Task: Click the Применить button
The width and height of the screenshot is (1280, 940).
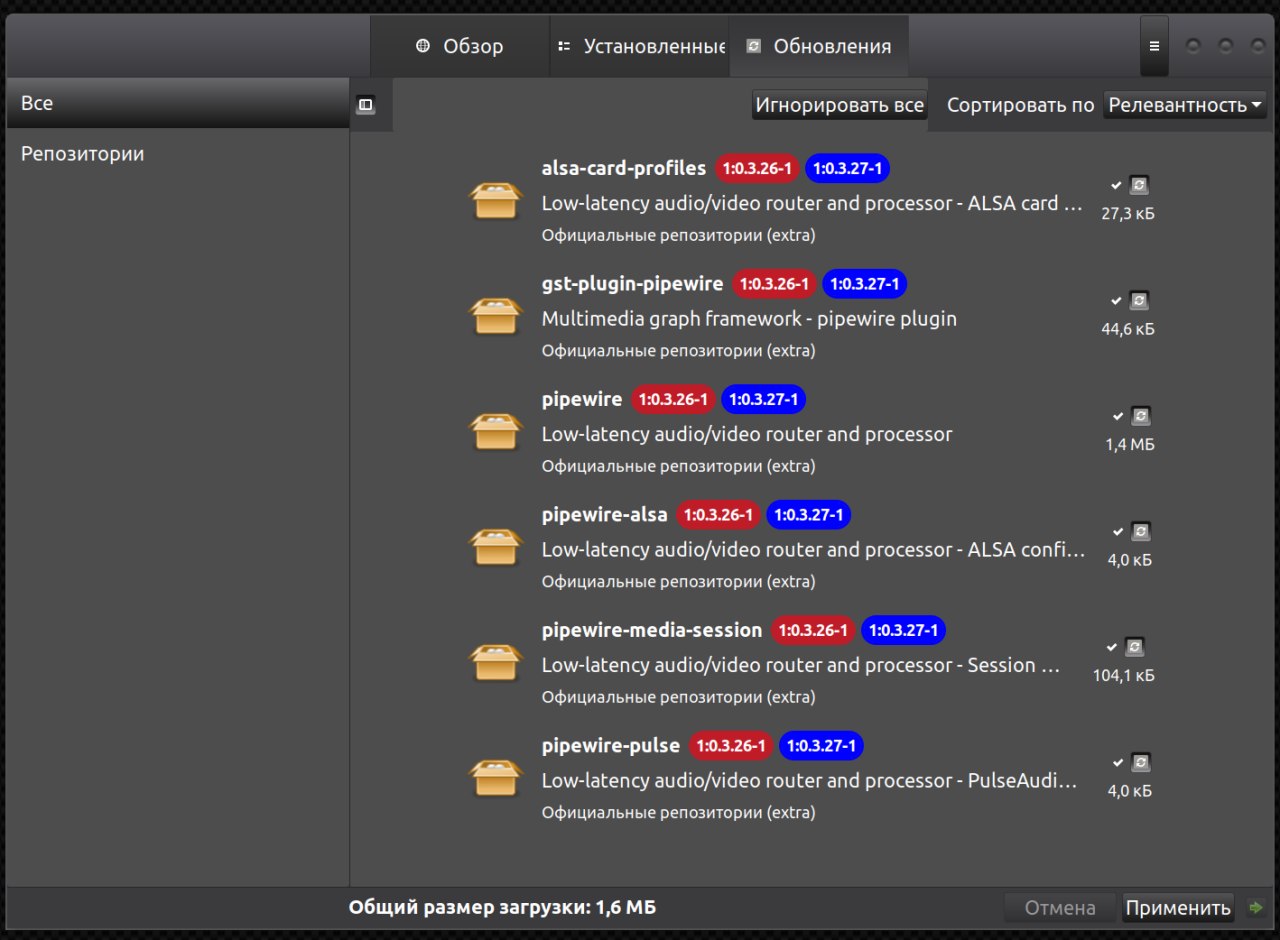Action: click(1178, 908)
